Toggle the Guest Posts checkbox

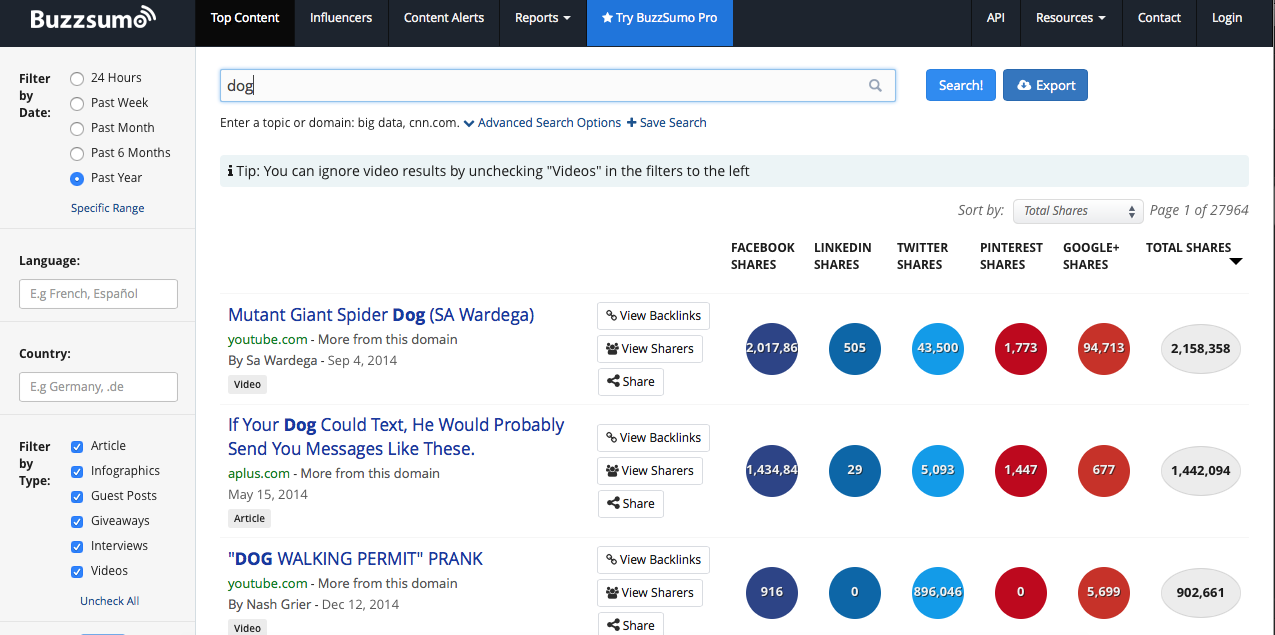(77, 497)
